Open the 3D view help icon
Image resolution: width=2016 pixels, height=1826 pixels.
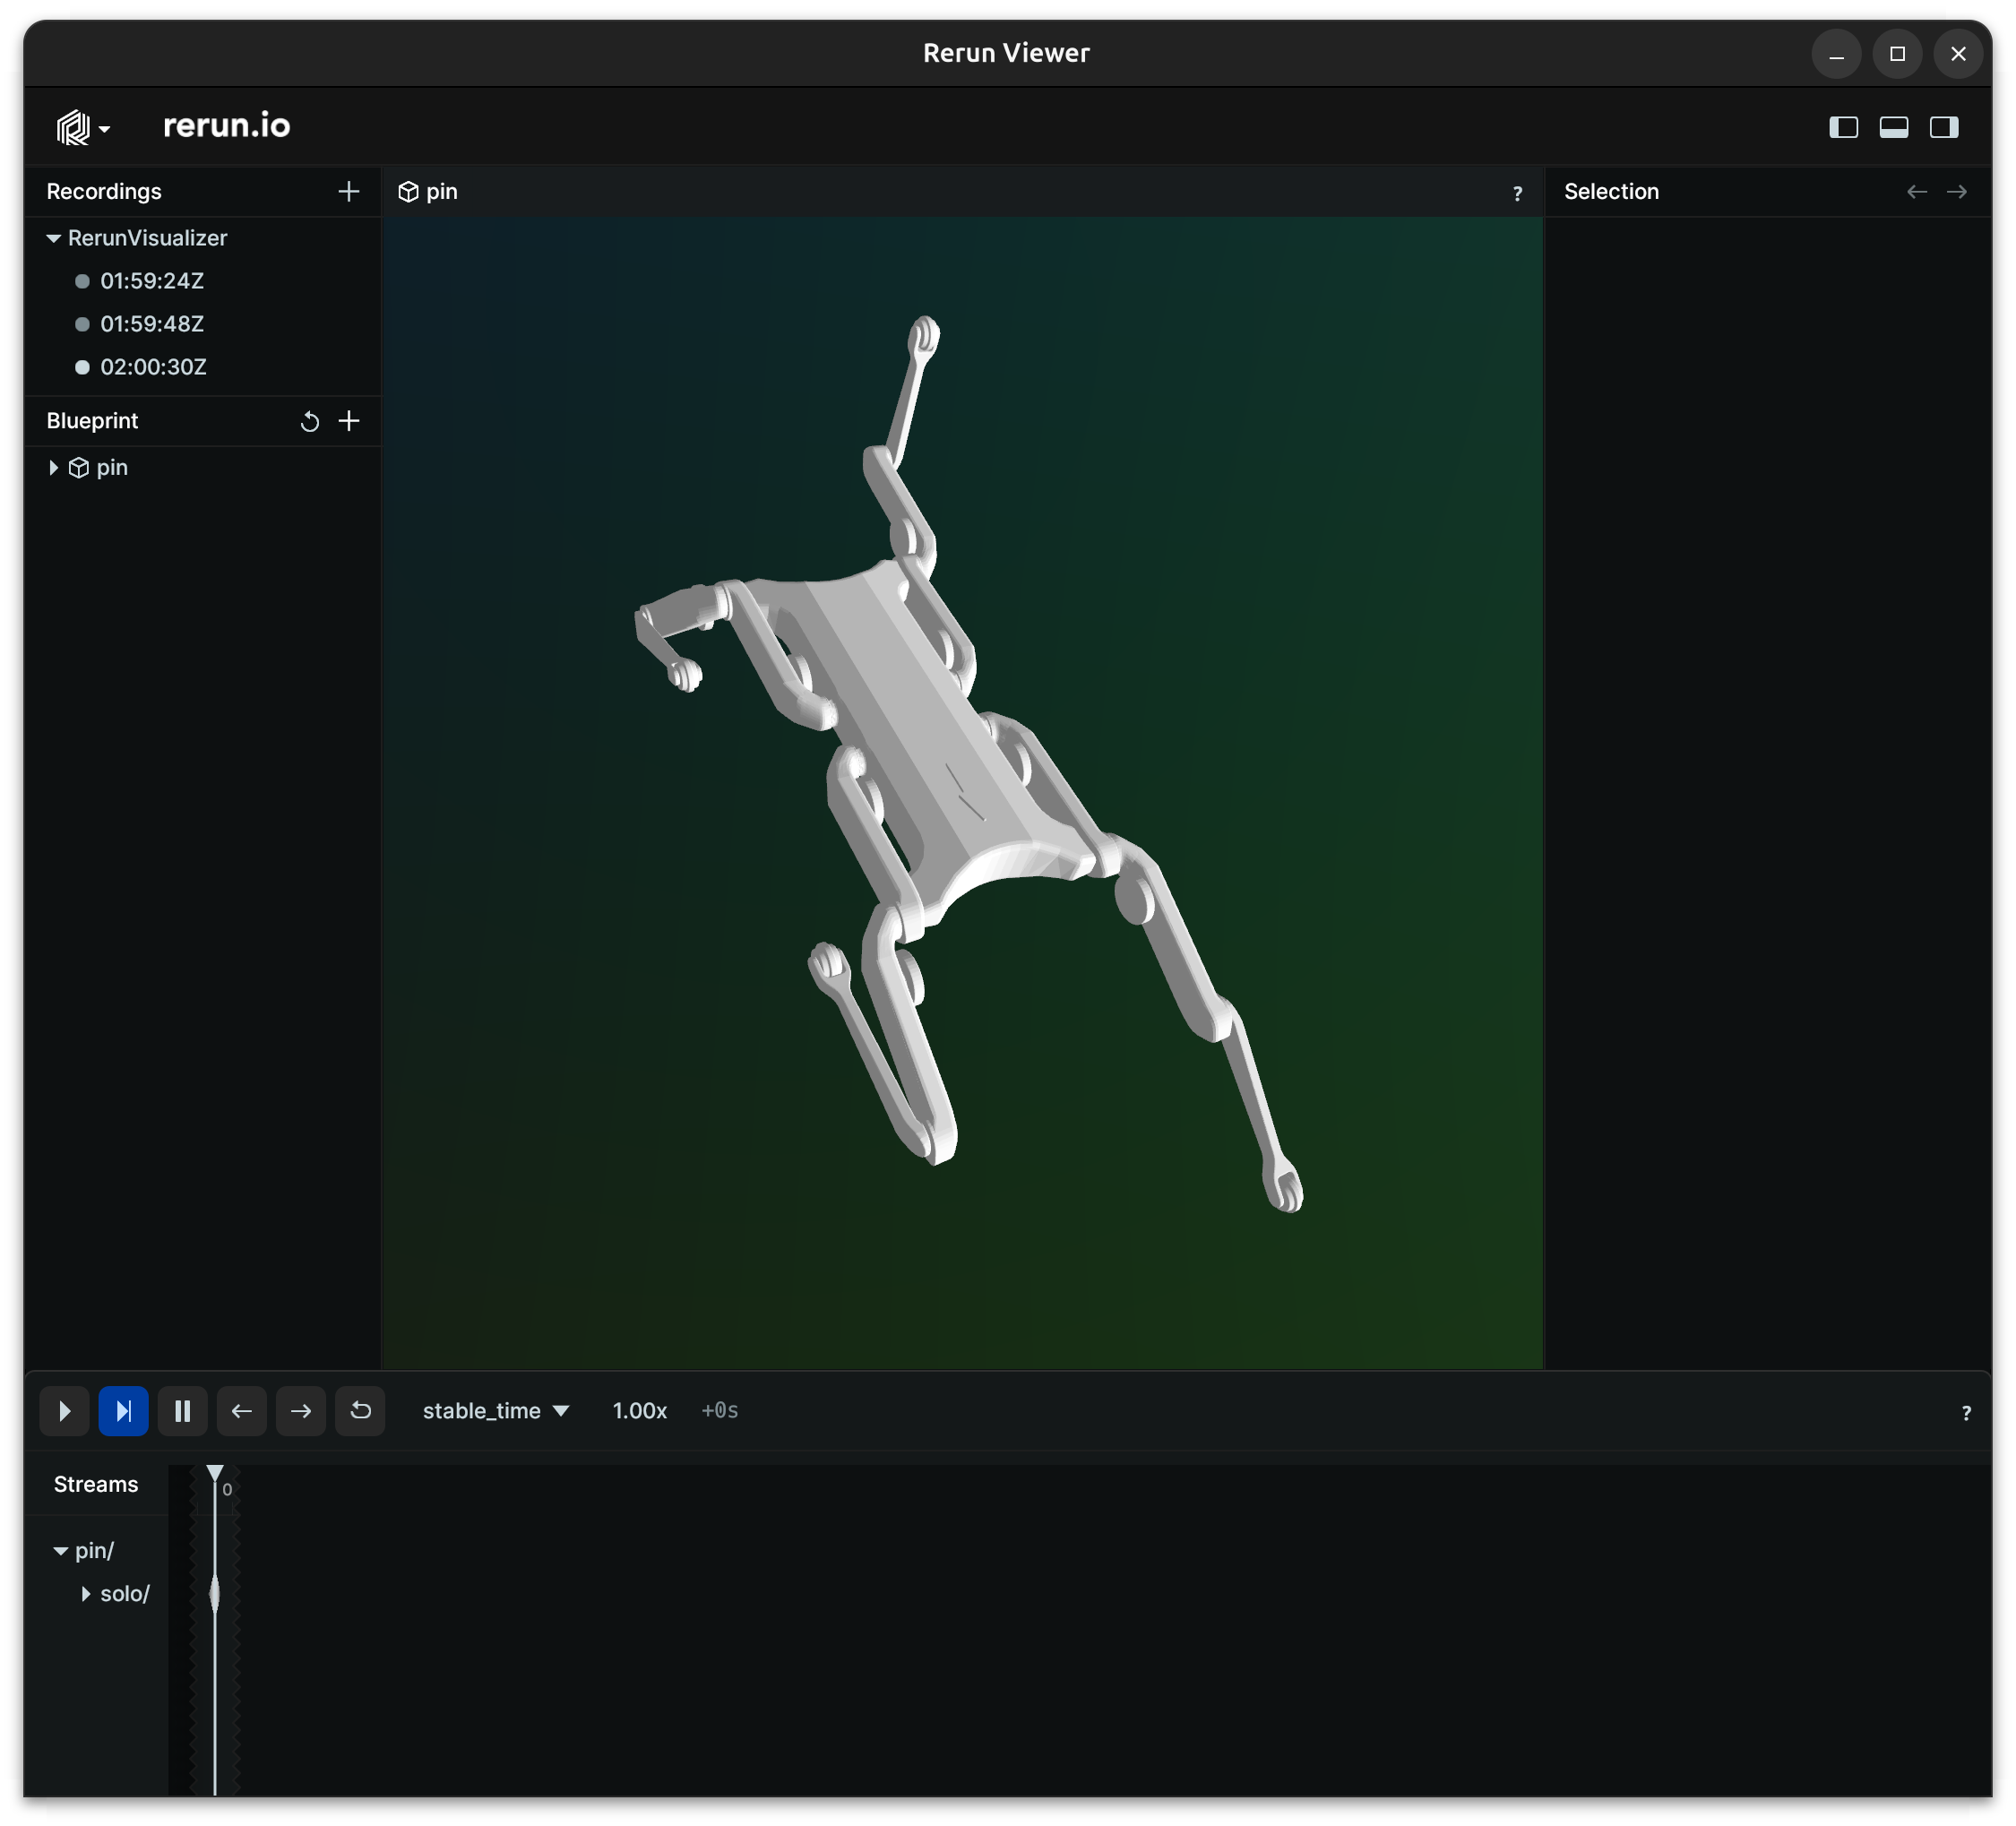click(x=1517, y=193)
